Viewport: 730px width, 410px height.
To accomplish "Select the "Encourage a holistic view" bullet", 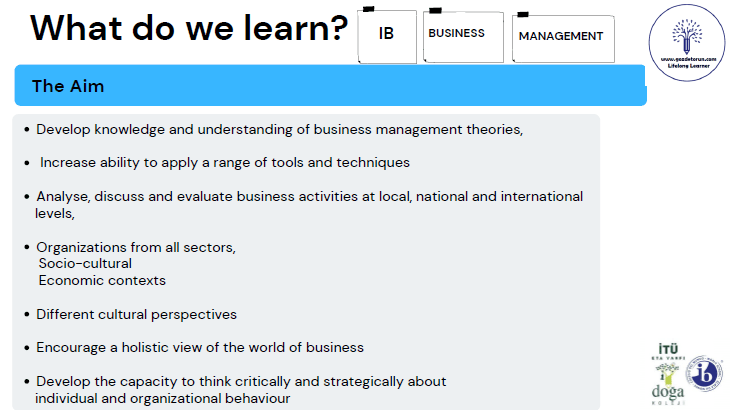I will pos(199,347).
